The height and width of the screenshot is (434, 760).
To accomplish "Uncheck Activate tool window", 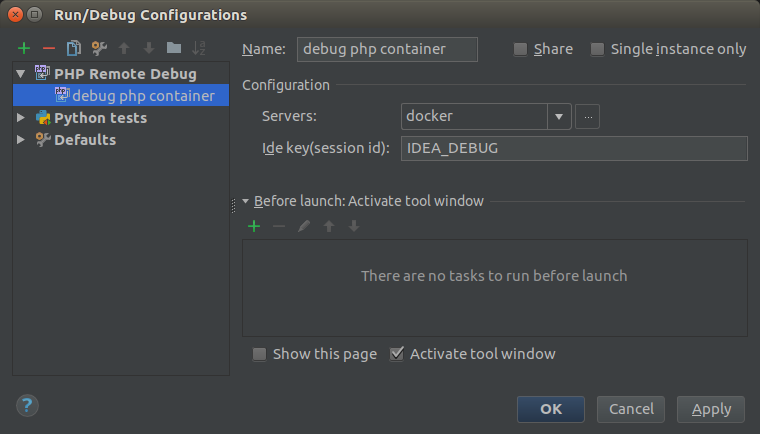I will (396, 354).
